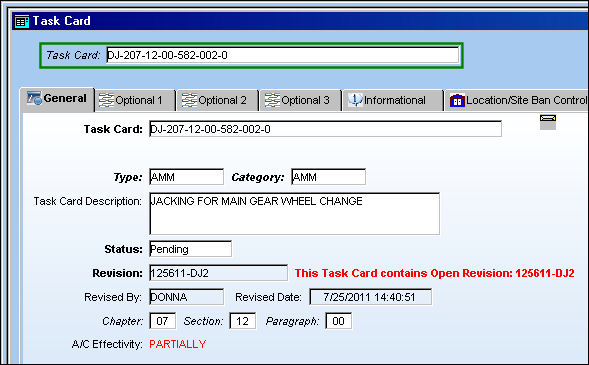Click the Revised Date field
Screen dimensions: 589x365
point(370,297)
